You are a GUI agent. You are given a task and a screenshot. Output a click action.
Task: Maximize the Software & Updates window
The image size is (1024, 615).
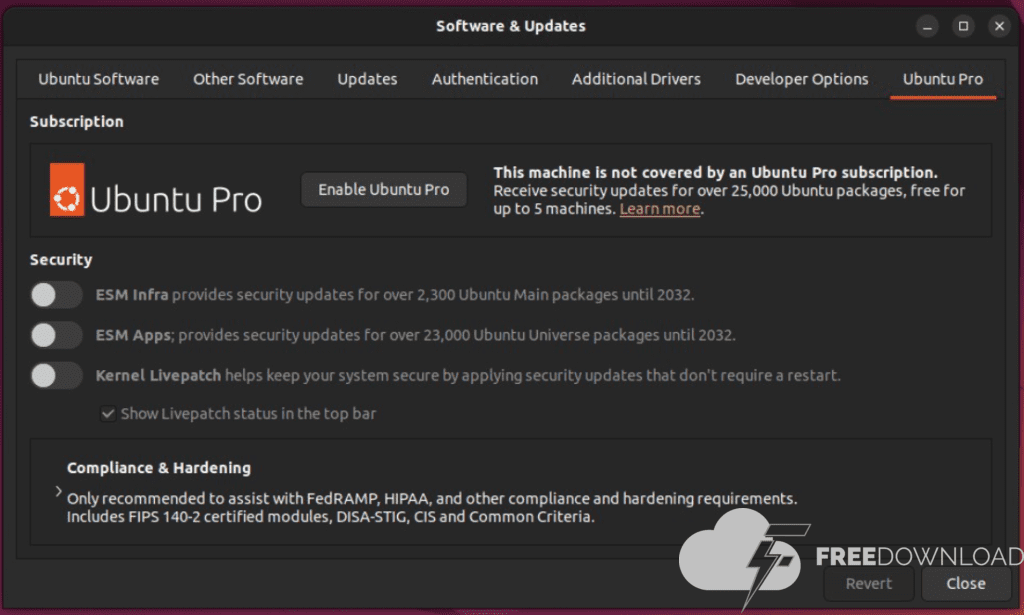pos(963,26)
